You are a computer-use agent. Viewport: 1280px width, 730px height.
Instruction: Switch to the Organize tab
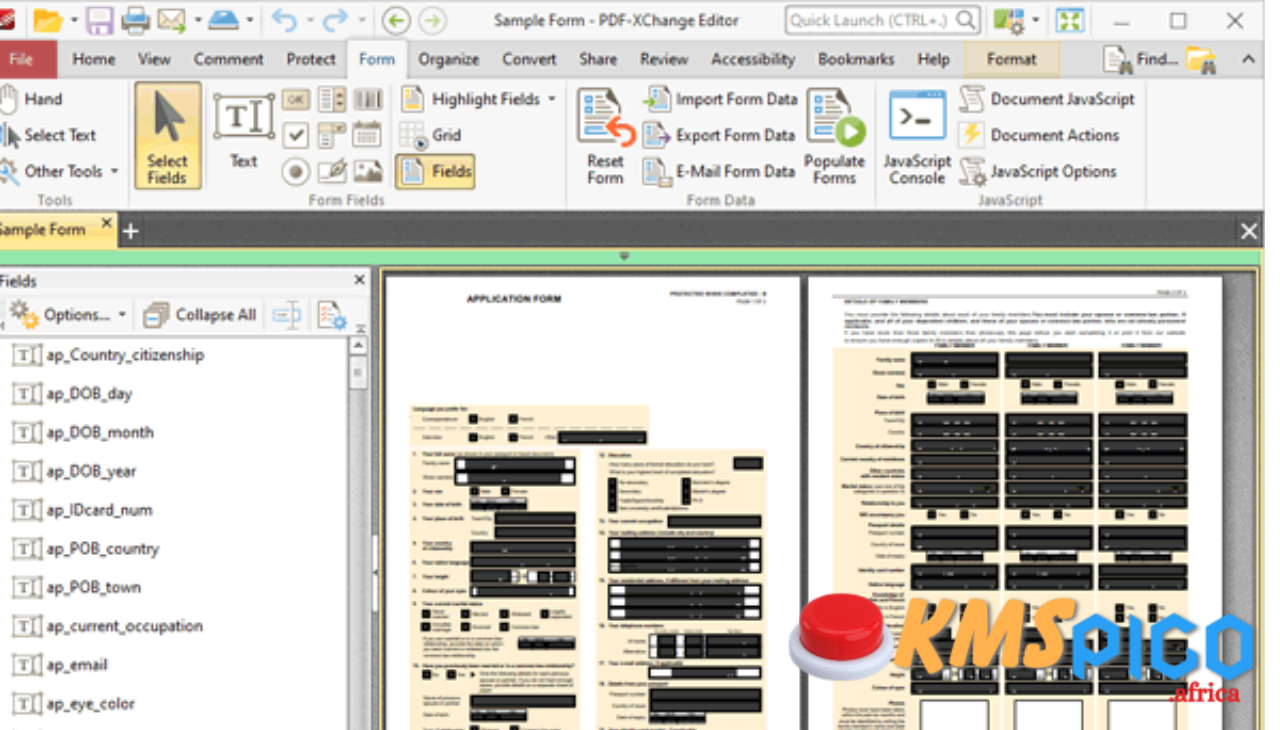pos(449,59)
